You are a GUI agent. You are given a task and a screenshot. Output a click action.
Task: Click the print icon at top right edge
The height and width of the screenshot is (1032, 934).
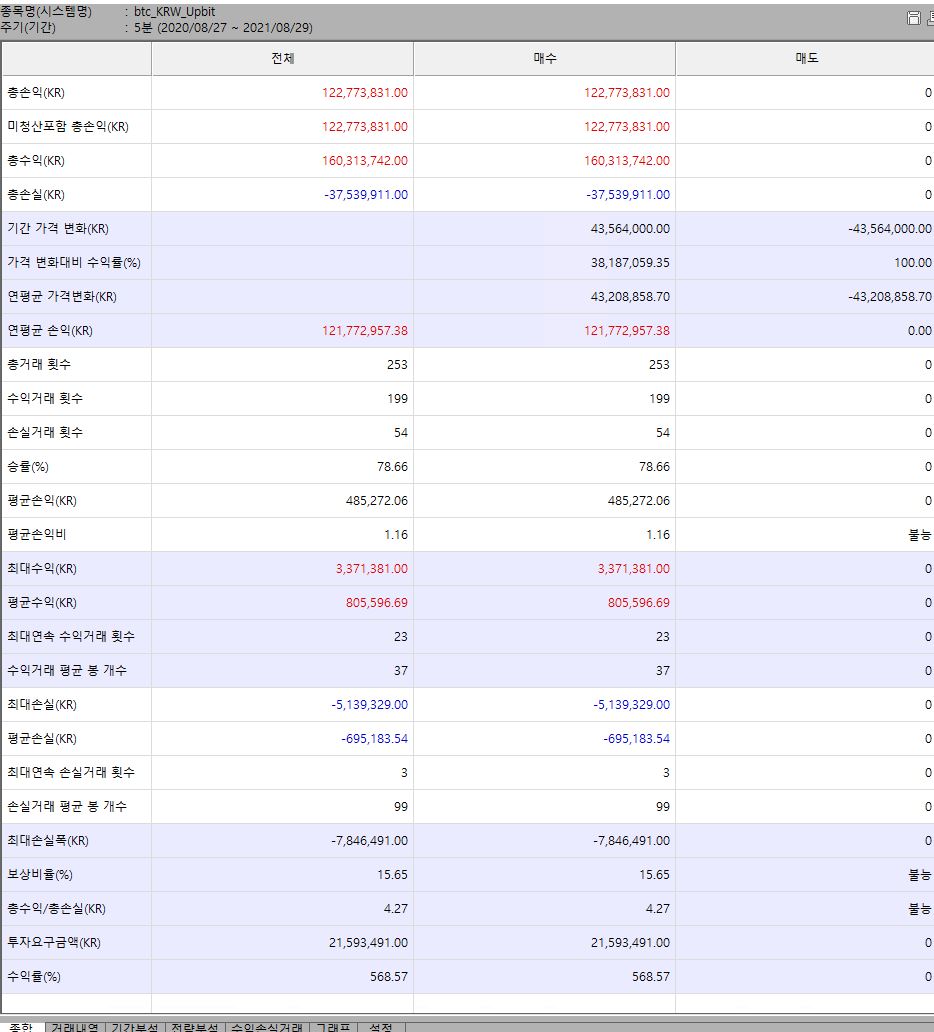pyautogui.click(x=930, y=18)
